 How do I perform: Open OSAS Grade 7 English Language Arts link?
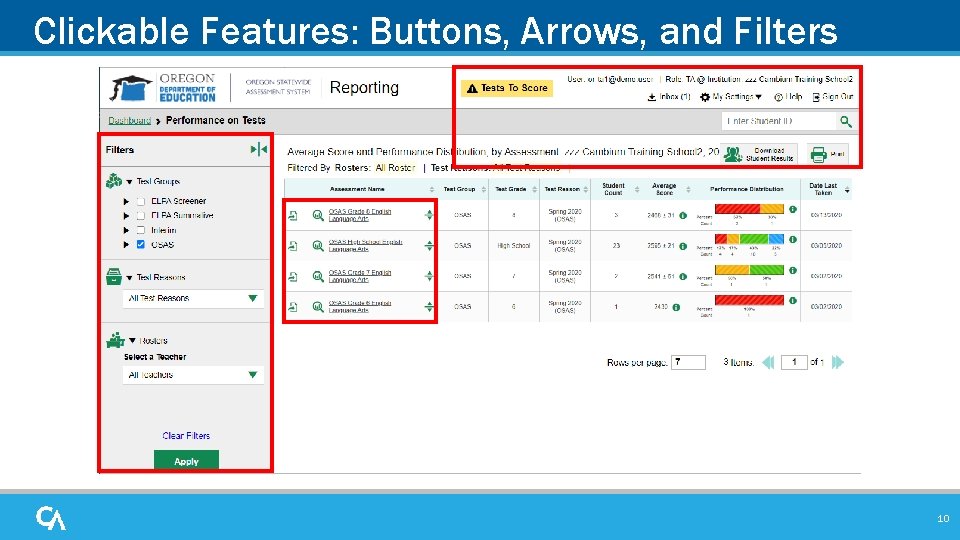tap(359, 276)
